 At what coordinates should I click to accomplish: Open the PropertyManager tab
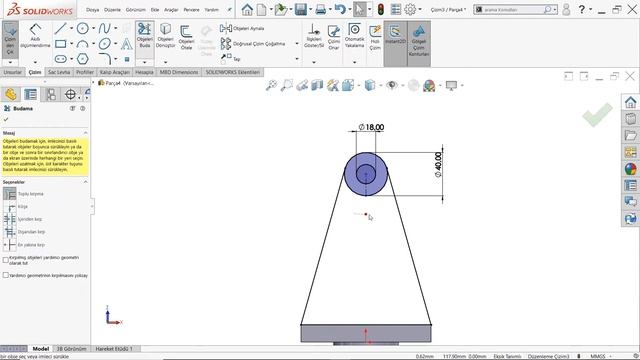click(31, 94)
